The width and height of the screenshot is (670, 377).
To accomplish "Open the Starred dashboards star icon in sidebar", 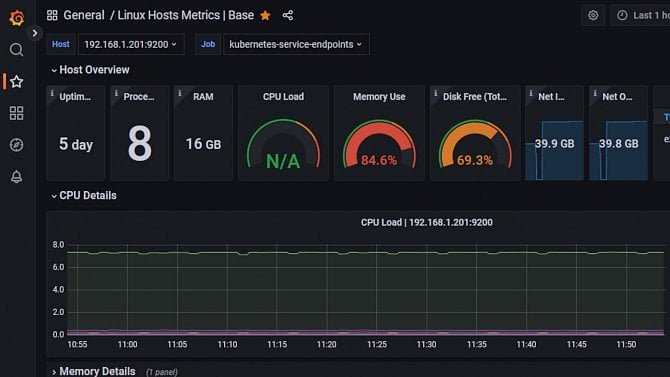I will [x=16, y=81].
